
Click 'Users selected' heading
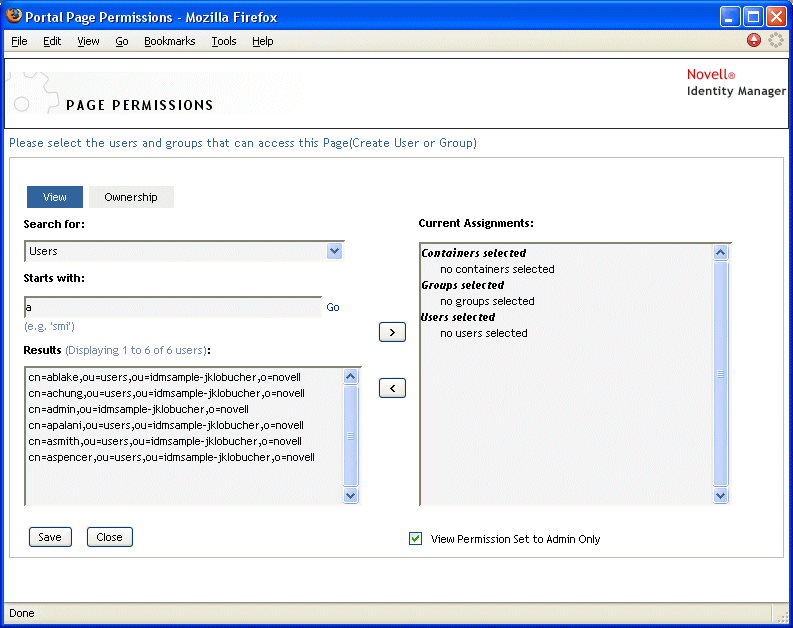(x=458, y=317)
